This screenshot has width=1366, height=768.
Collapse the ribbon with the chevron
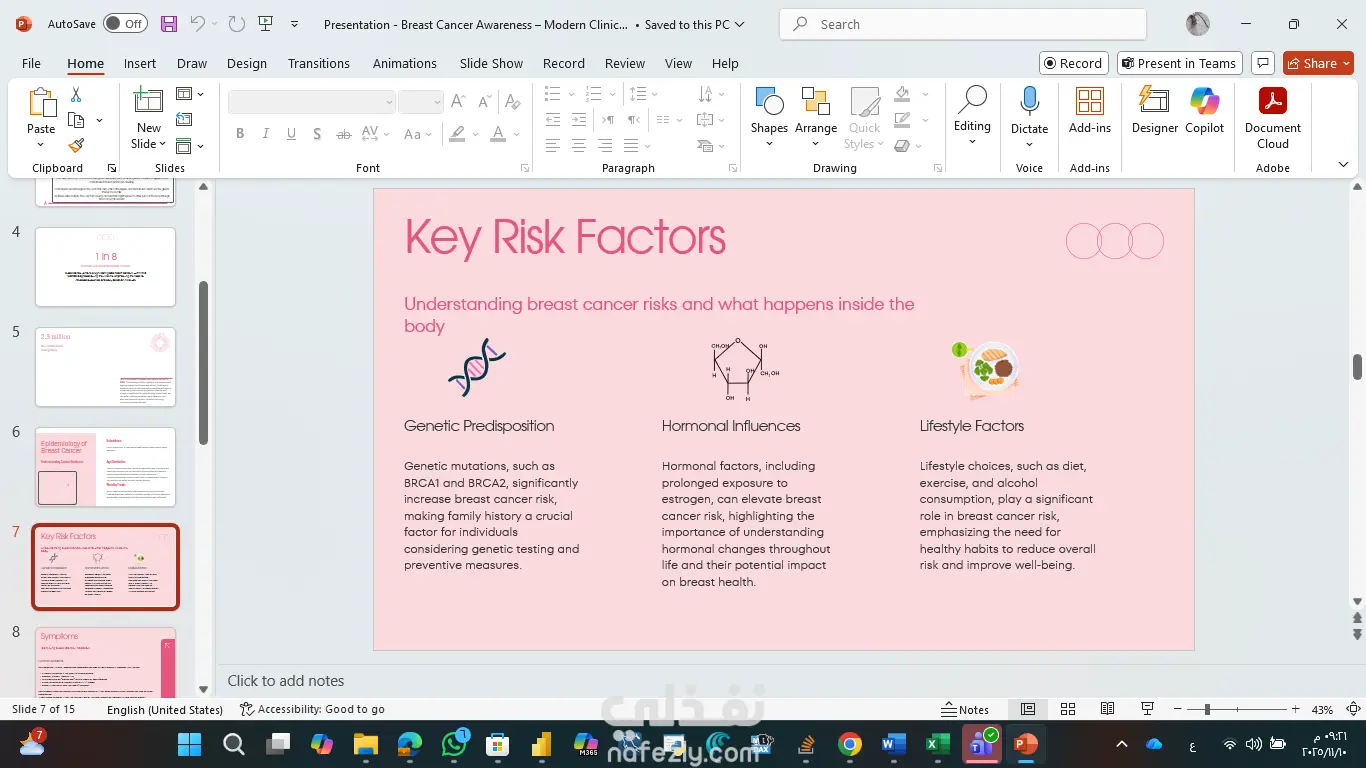1343,165
